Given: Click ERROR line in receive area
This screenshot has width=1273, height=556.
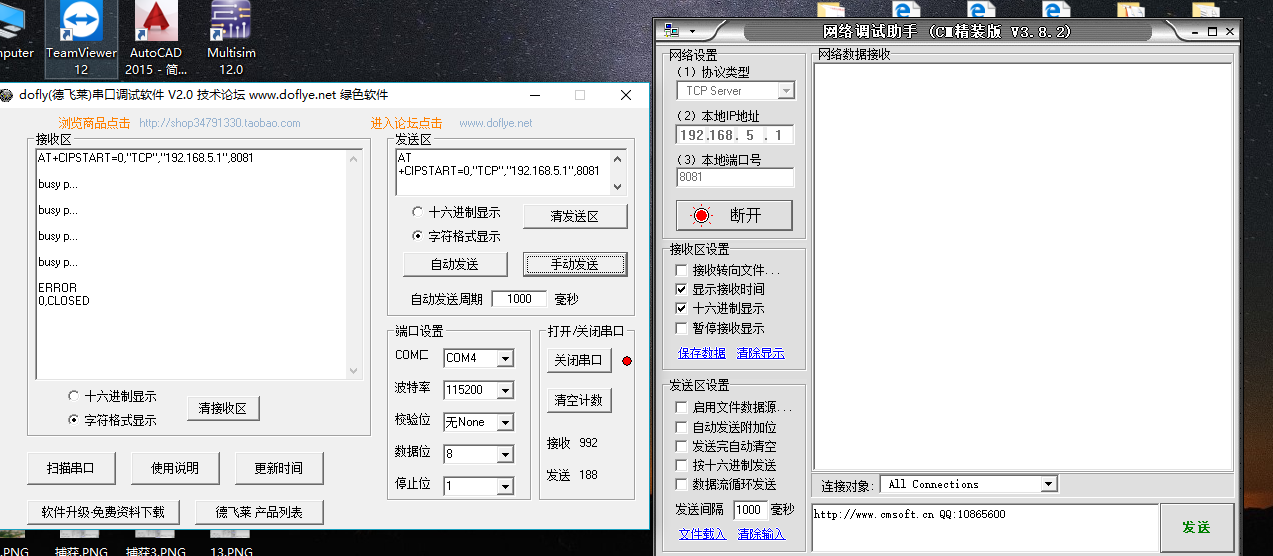Looking at the screenshot, I should (x=57, y=288).
